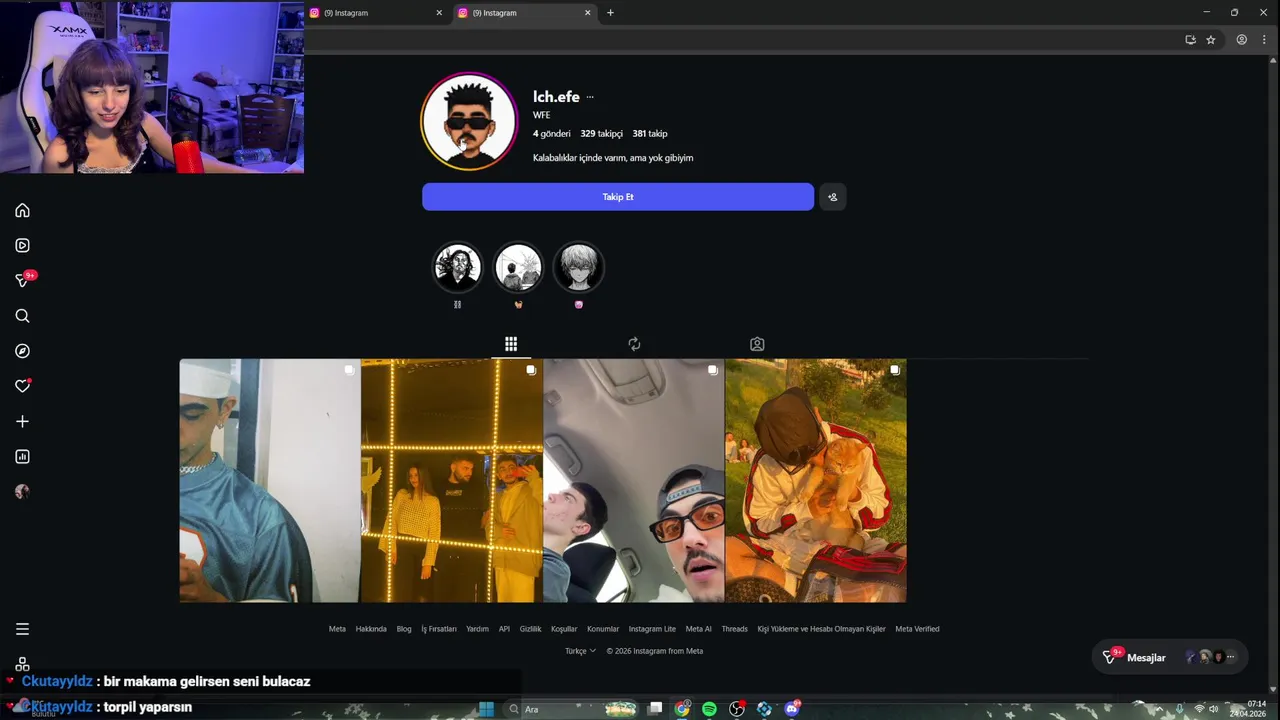1280x720 pixels.
Task: Open options dots next to lch.efe
Action: (590, 97)
